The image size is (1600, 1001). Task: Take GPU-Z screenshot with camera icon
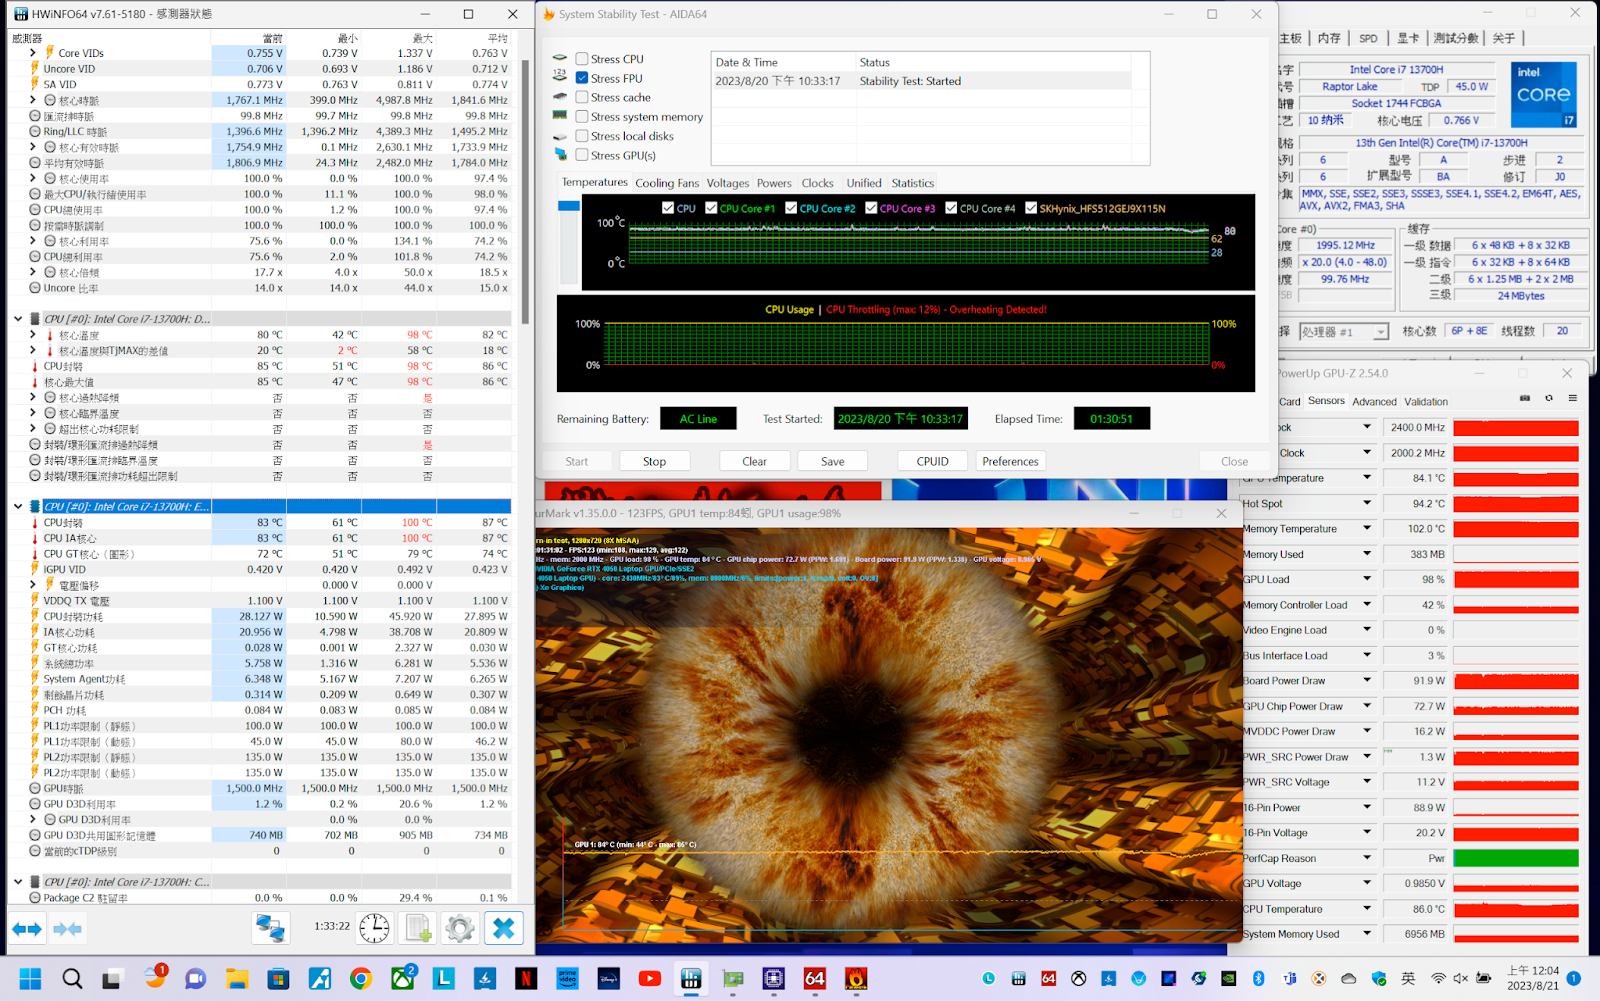[1525, 398]
